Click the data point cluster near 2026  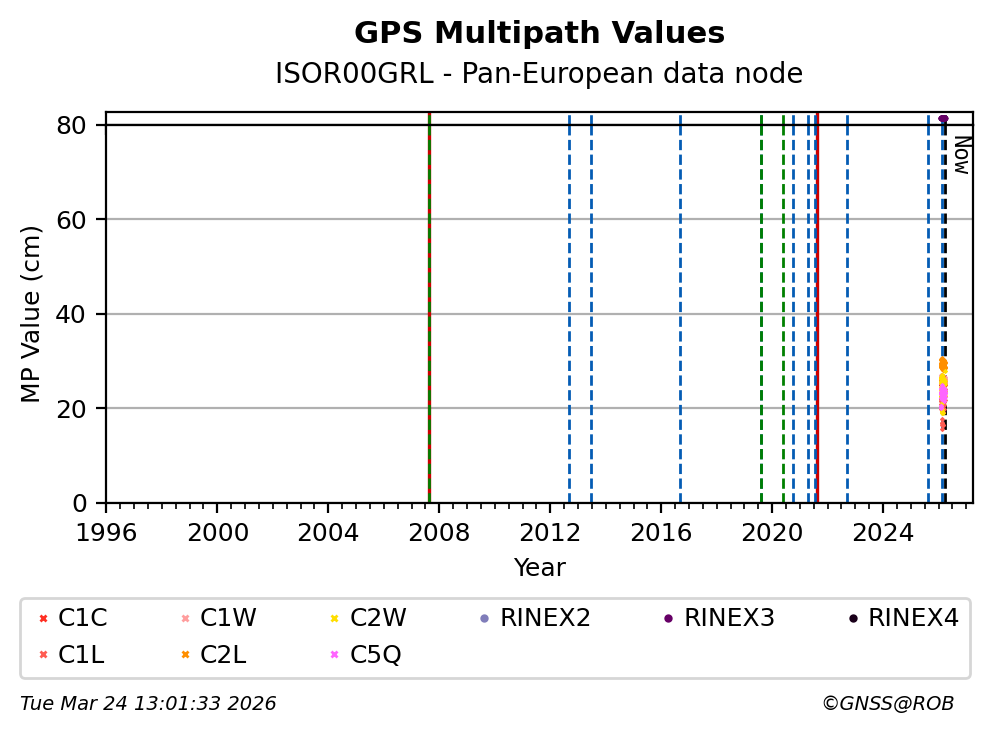point(942,390)
